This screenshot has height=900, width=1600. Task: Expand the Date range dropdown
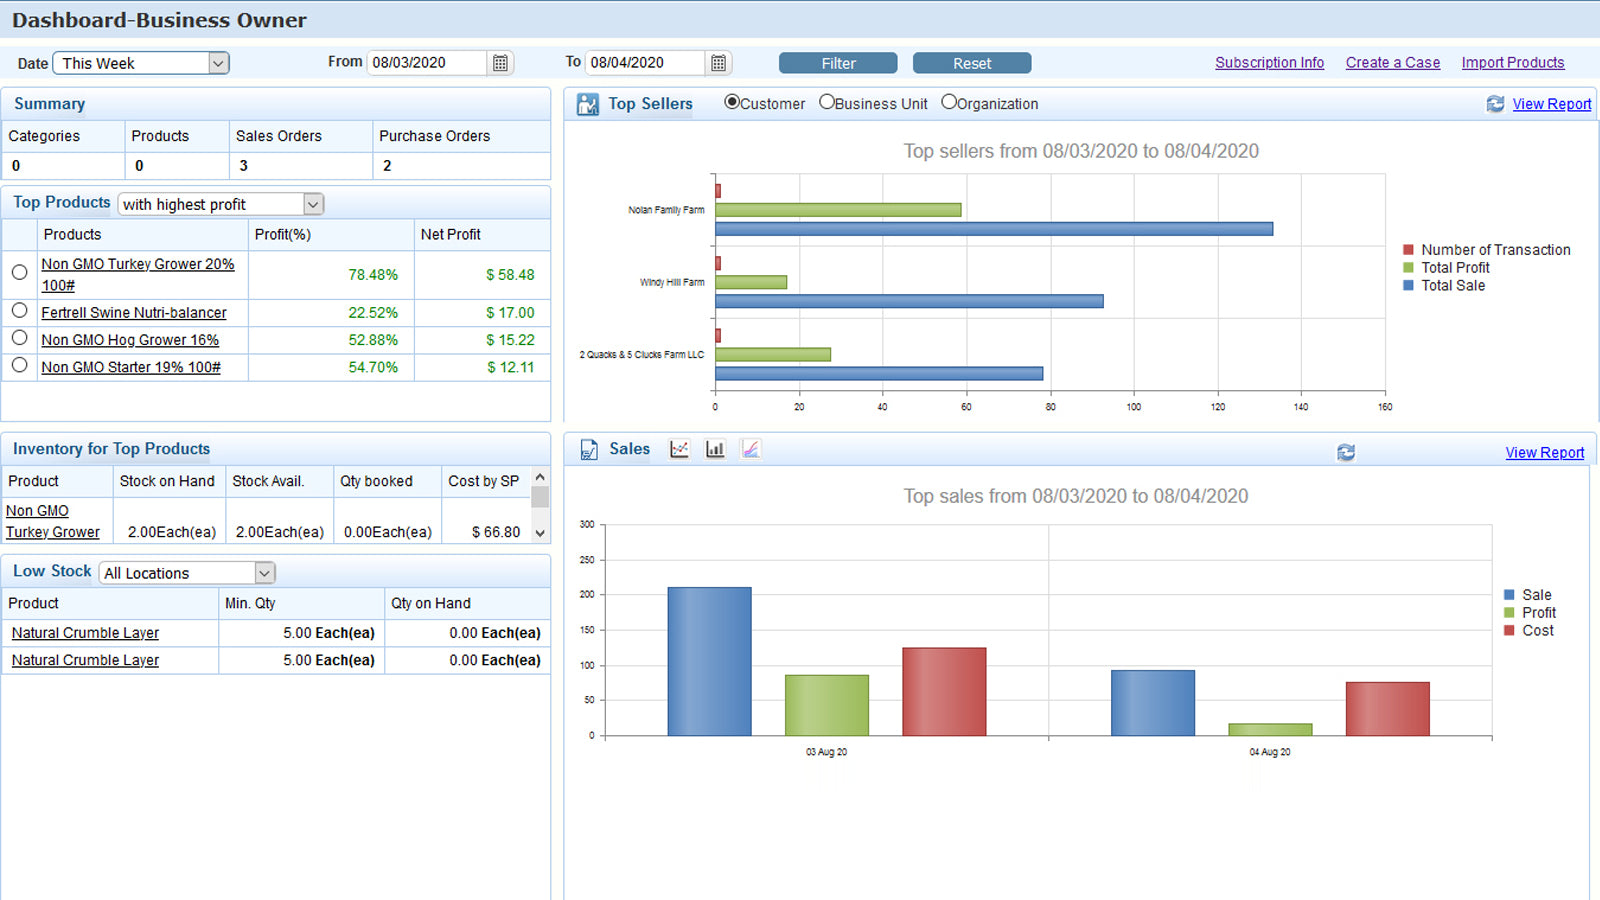pyautogui.click(x=218, y=63)
